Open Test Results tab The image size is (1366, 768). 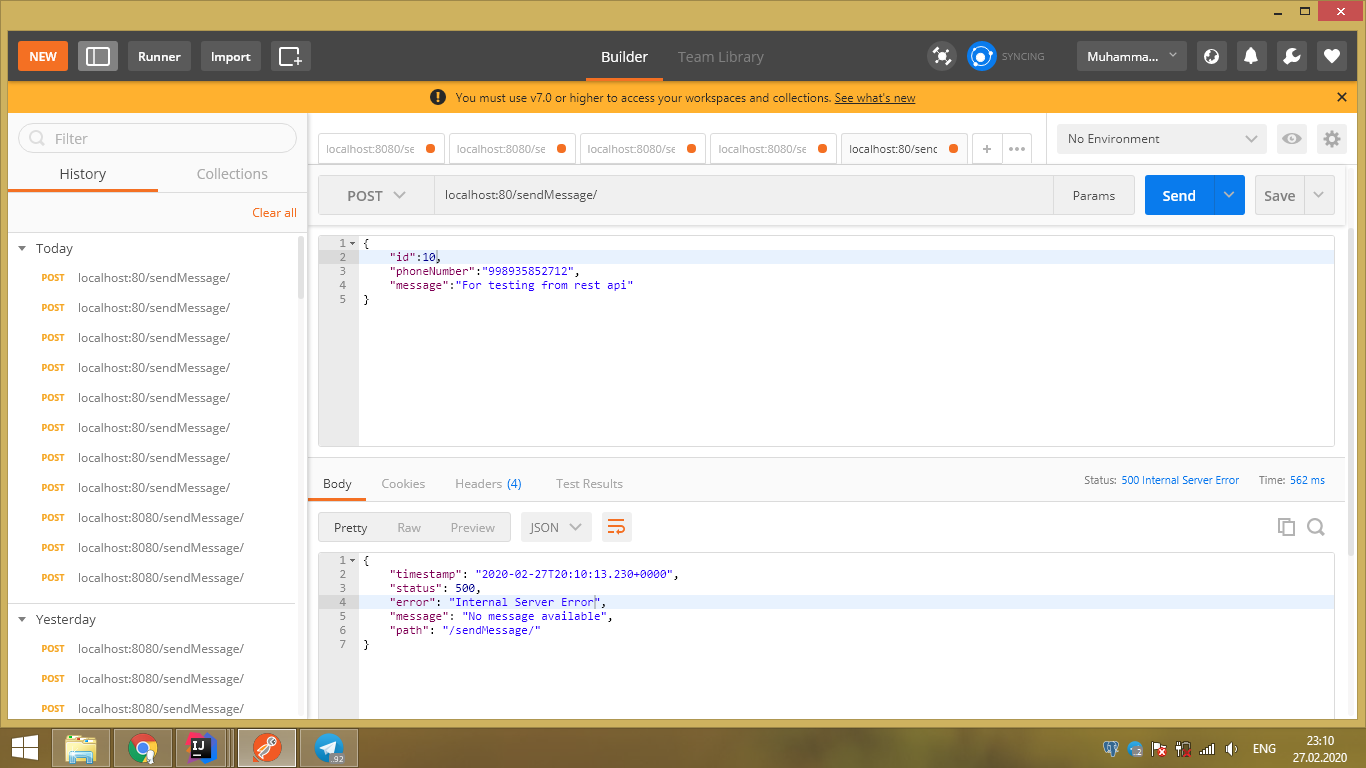point(589,483)
